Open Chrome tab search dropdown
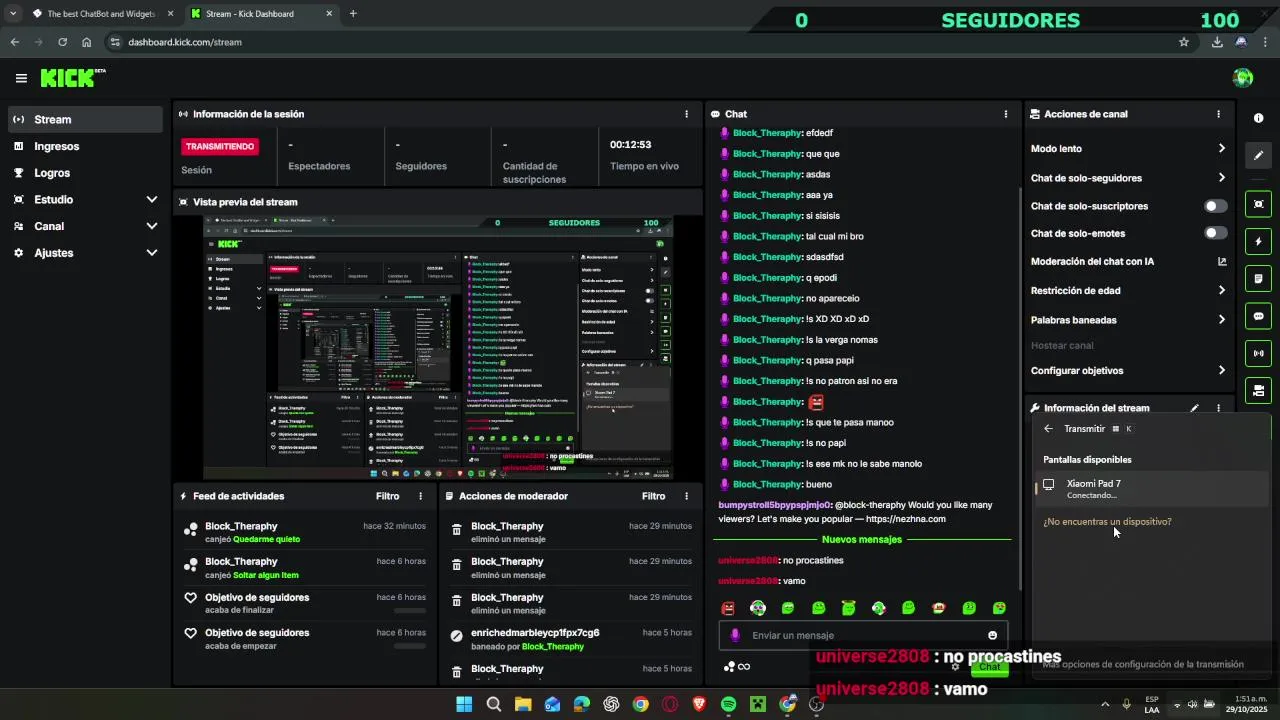Viewport: 1280px width, 720px height. coord(13,14)
